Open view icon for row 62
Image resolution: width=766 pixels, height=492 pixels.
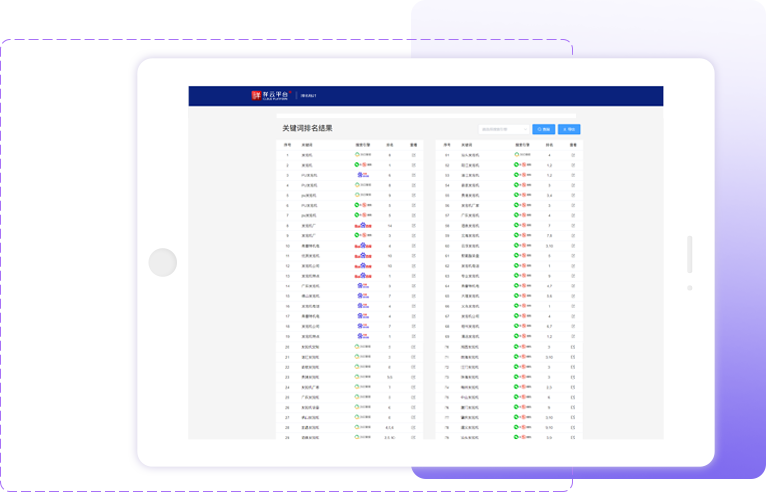(x=573, y=266)
